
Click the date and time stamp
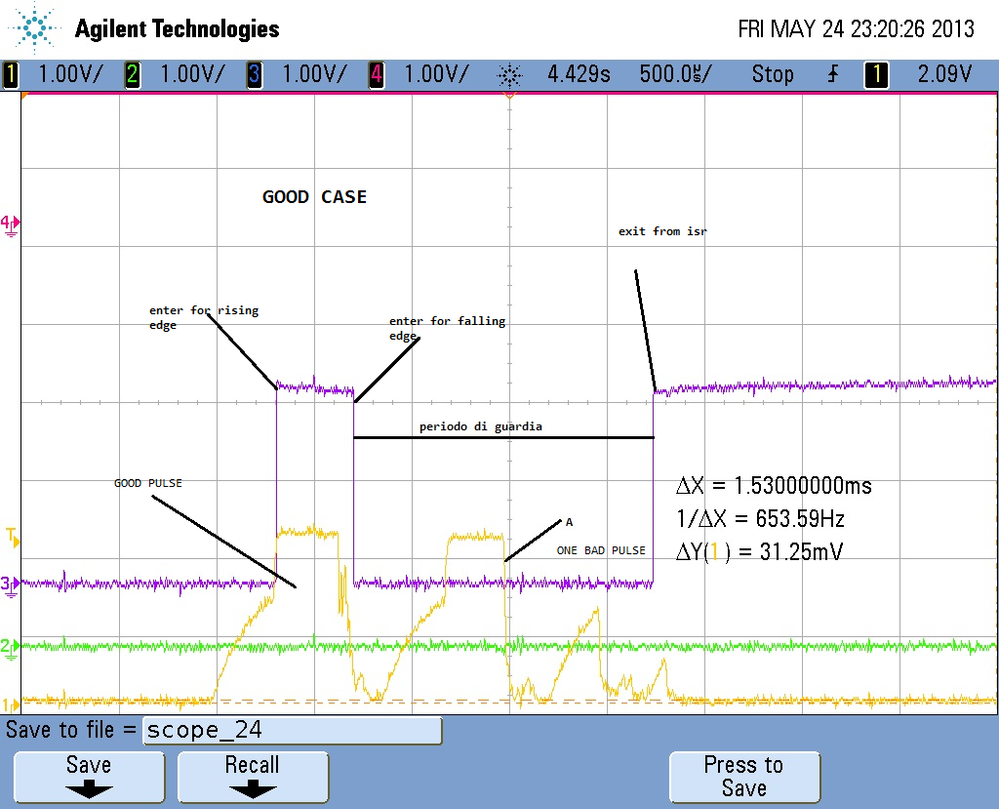(x=856, y=29)
